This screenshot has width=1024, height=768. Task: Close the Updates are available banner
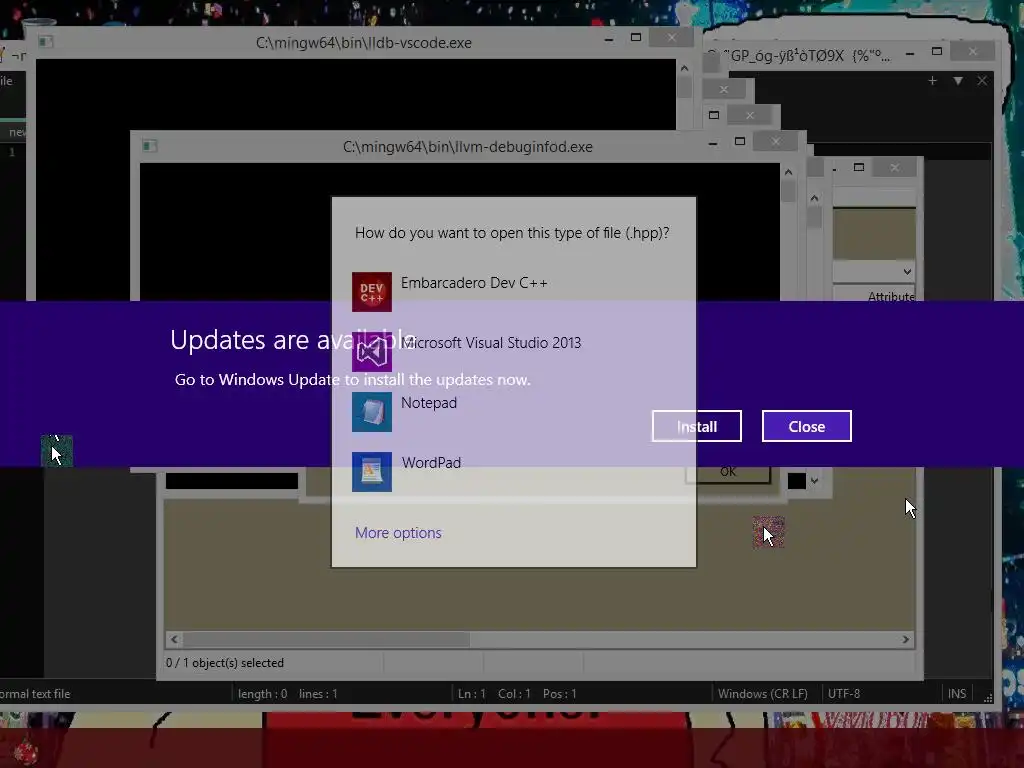point(807,426)
